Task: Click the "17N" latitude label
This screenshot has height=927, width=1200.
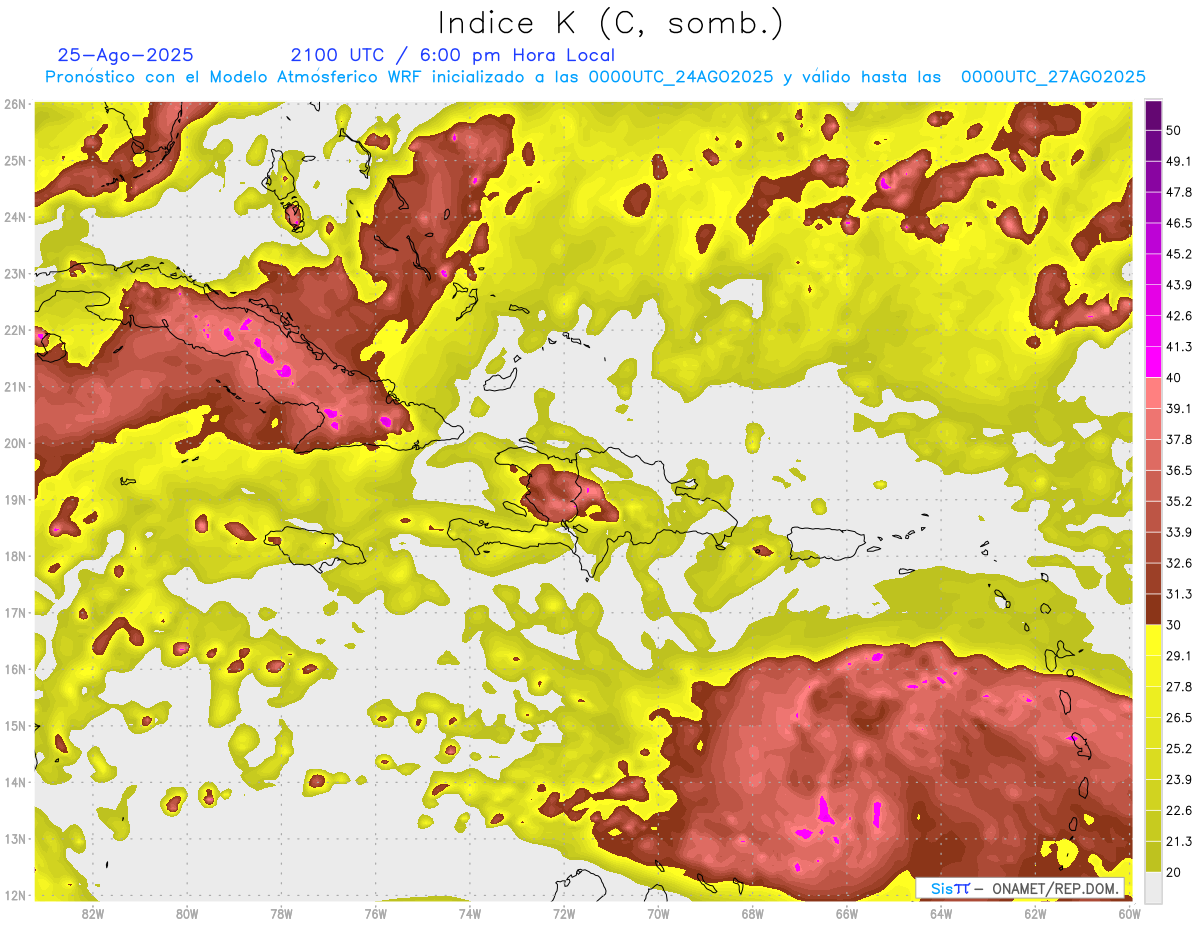Action: pyautogui.click(x=15, y=612)
